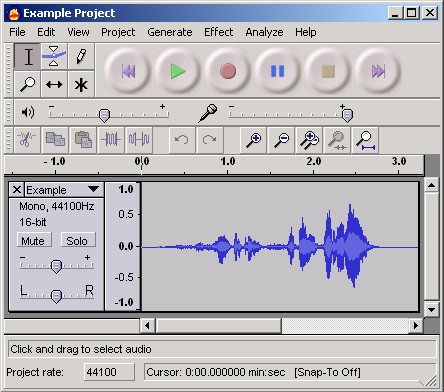The image size is (444, 392).
Task: Click the Cursor position status text
Action: point(215,372)
